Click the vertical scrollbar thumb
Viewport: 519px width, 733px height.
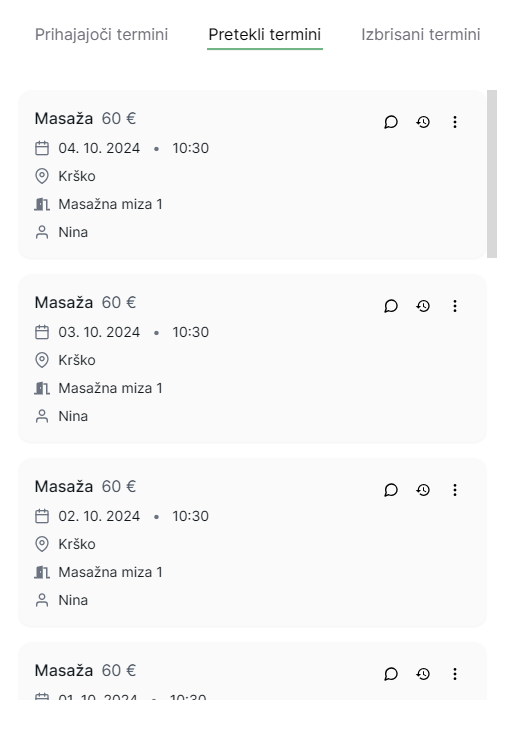[x=492, y=174]
